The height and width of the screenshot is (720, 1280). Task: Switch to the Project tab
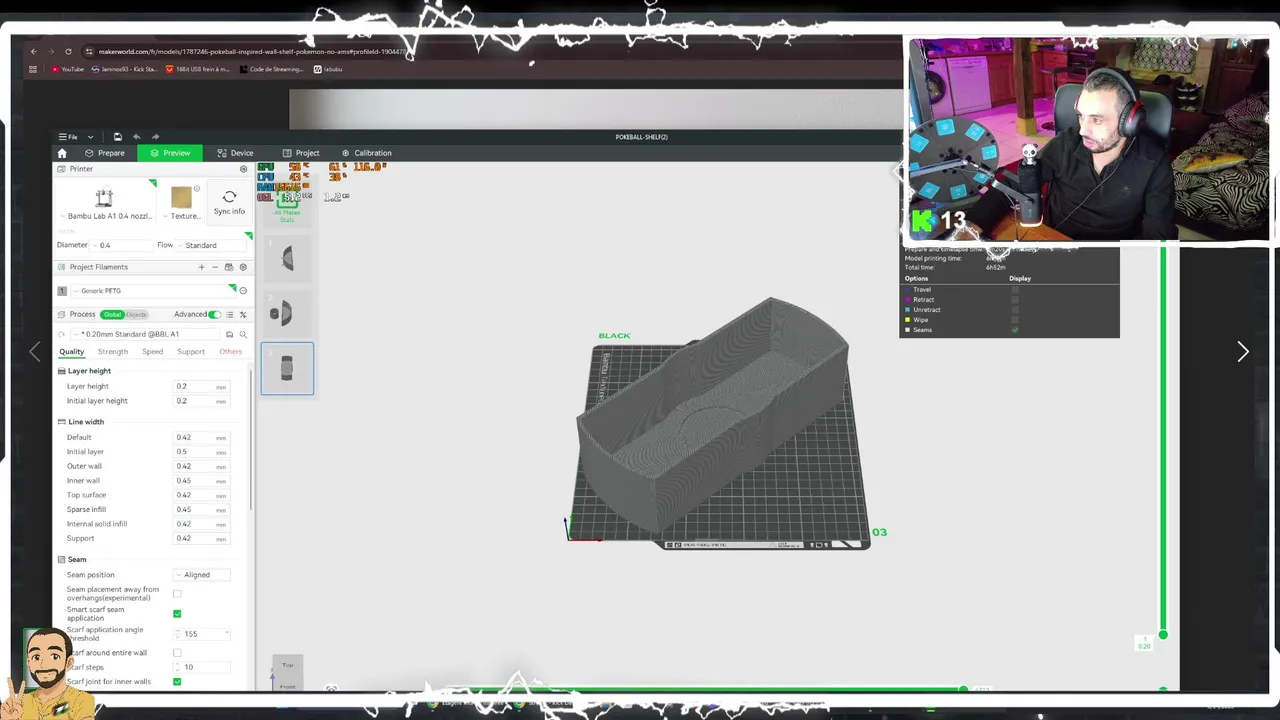pyautogui.click(x=300, y=153)
